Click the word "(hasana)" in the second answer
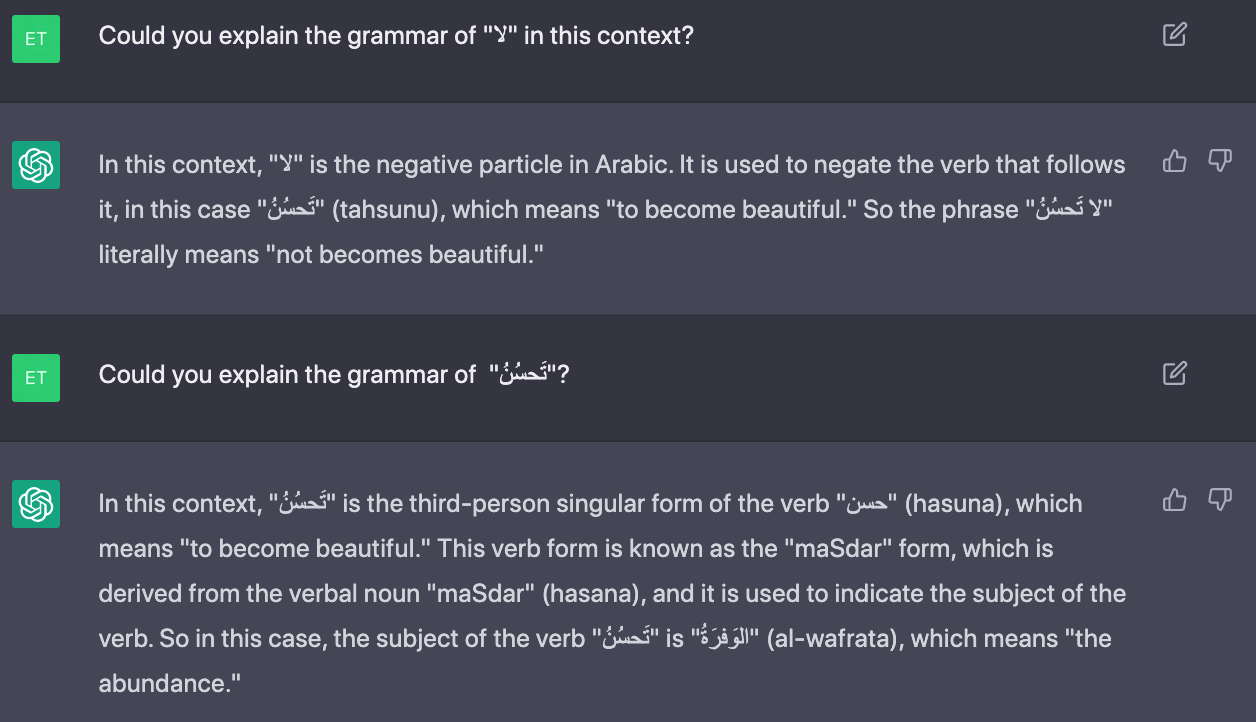Image resolution: width=1256 pixels, height=722 pixels. click(592, 594)
